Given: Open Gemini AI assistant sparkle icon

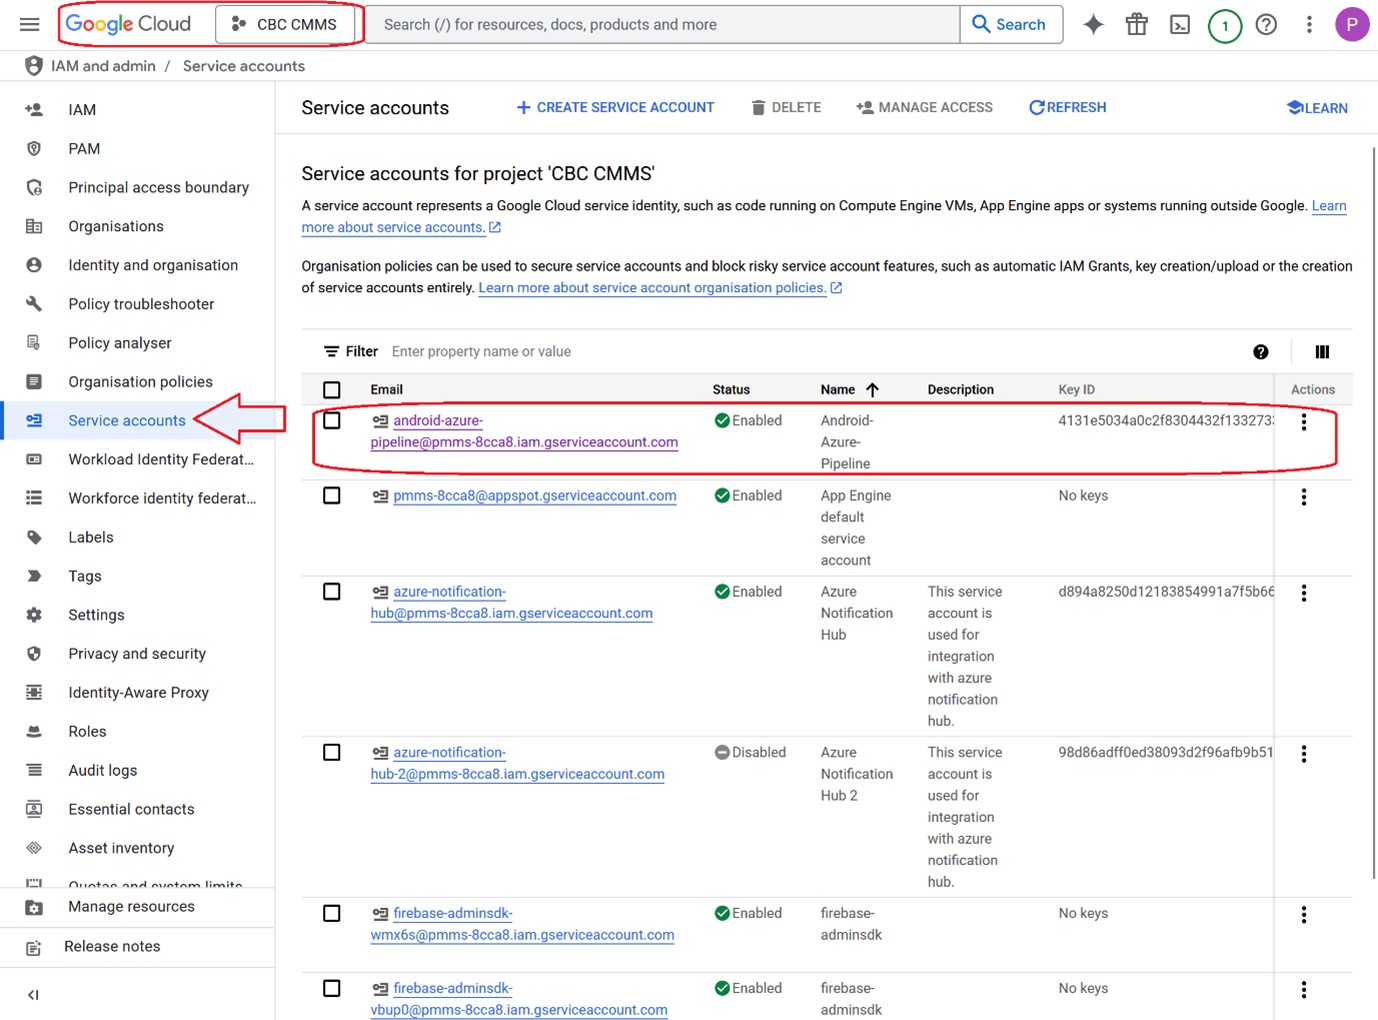Looking at the screenshot, I should pos(1093,25).
